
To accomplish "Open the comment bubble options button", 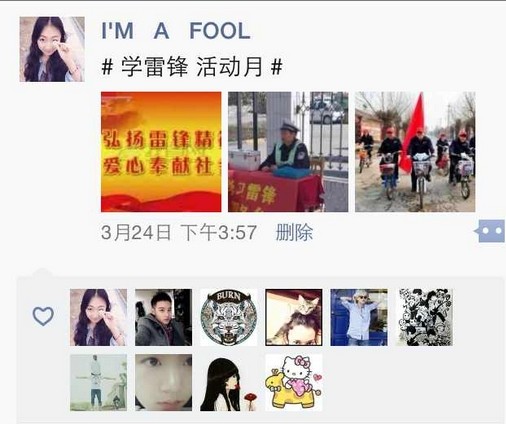I will 490,231.
